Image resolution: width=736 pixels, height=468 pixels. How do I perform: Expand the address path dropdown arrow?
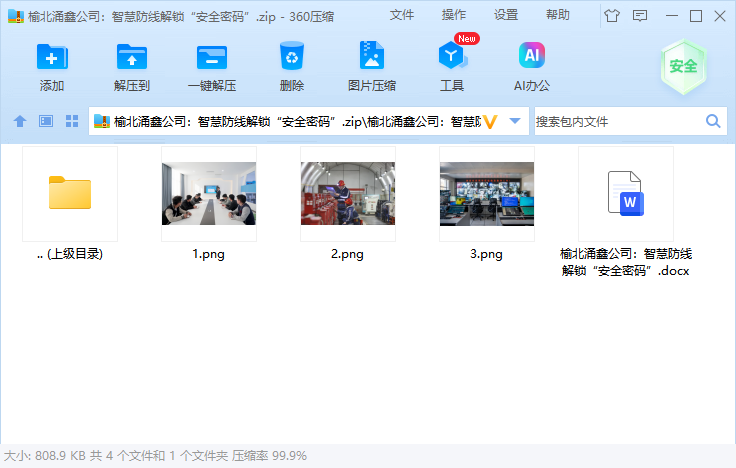515,121
